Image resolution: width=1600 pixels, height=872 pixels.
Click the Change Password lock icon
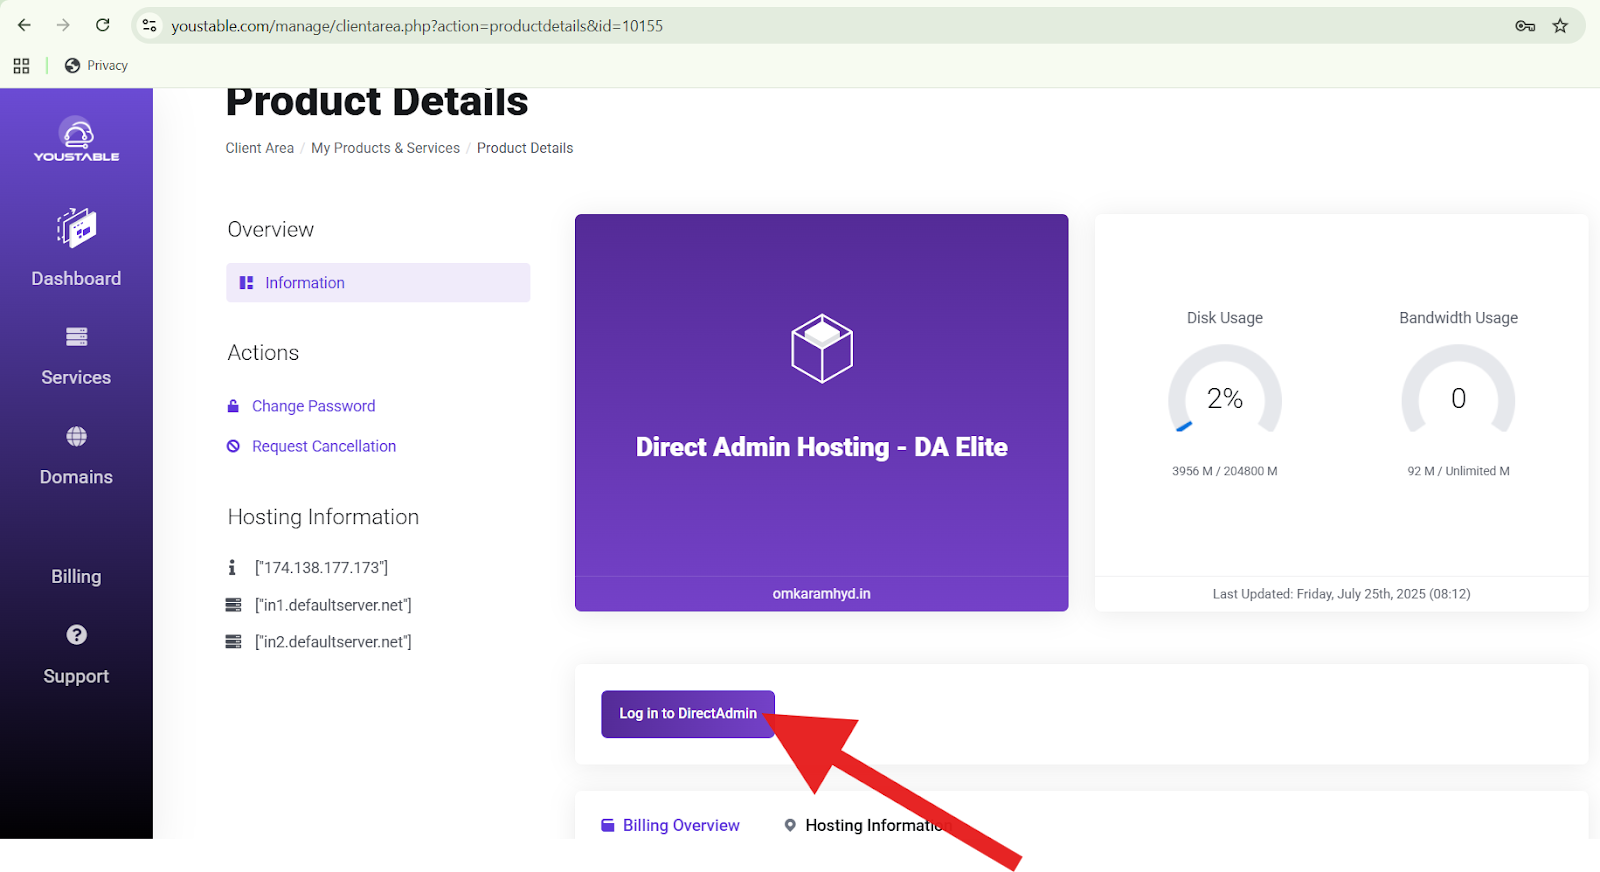click(233, 406)
